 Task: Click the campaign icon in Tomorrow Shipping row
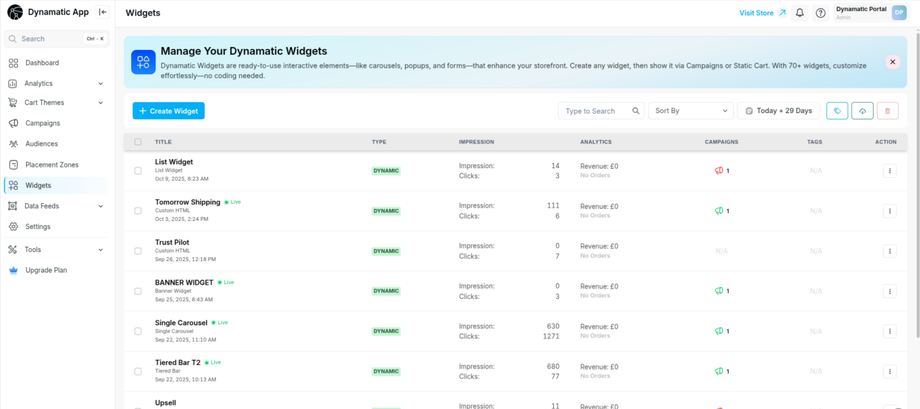pos(719,211)
